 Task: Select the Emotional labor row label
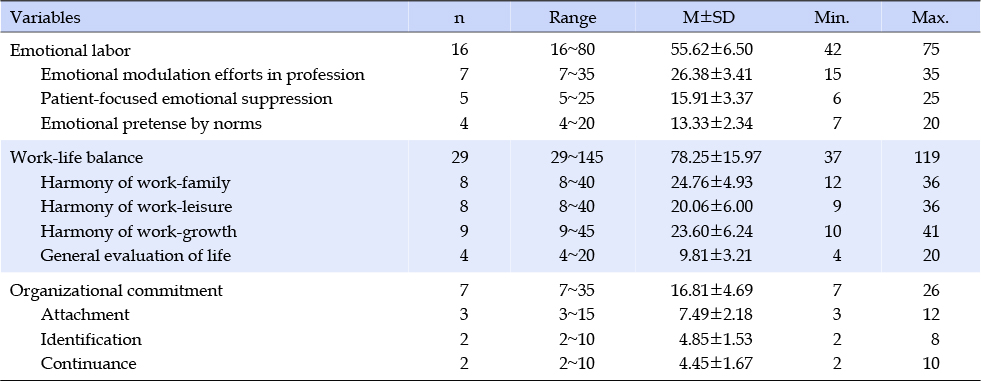tap(70, 50)
